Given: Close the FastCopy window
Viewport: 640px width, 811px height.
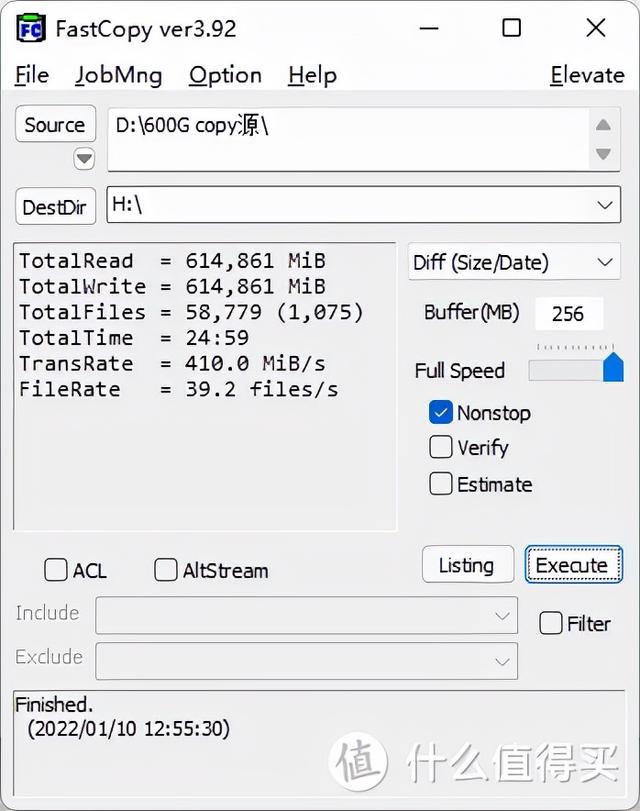Looking at the screenshot, I should click(596, 27).
